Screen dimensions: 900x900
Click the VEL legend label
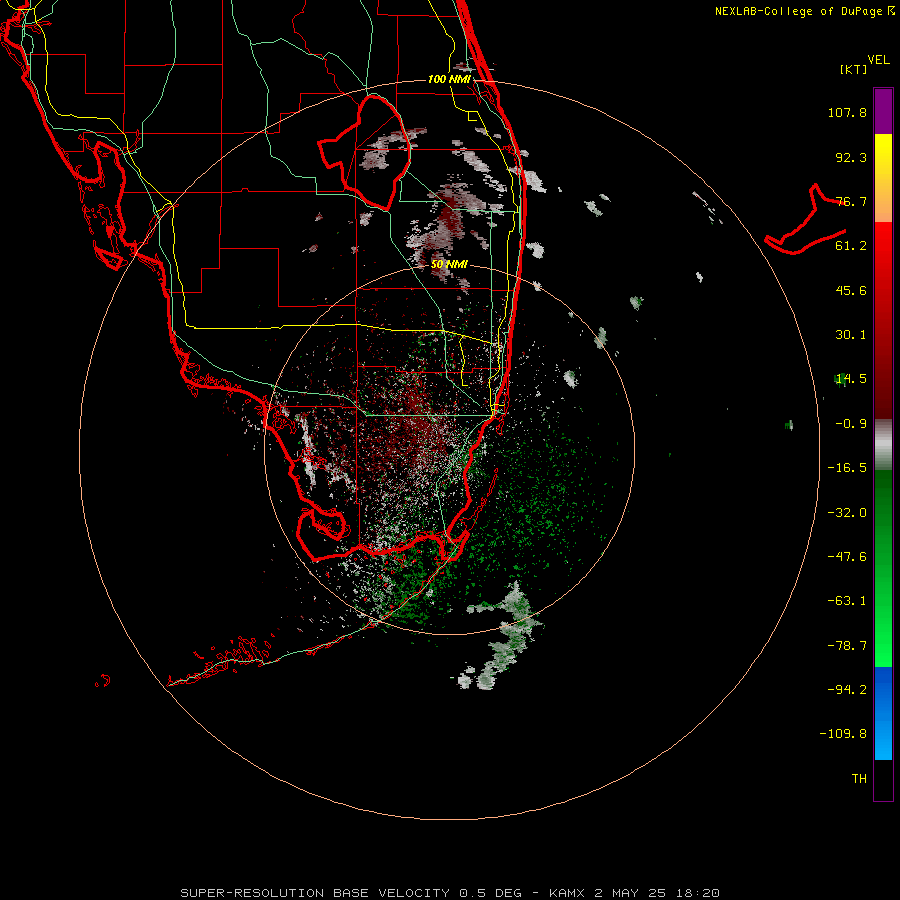(x=878, y=59)
